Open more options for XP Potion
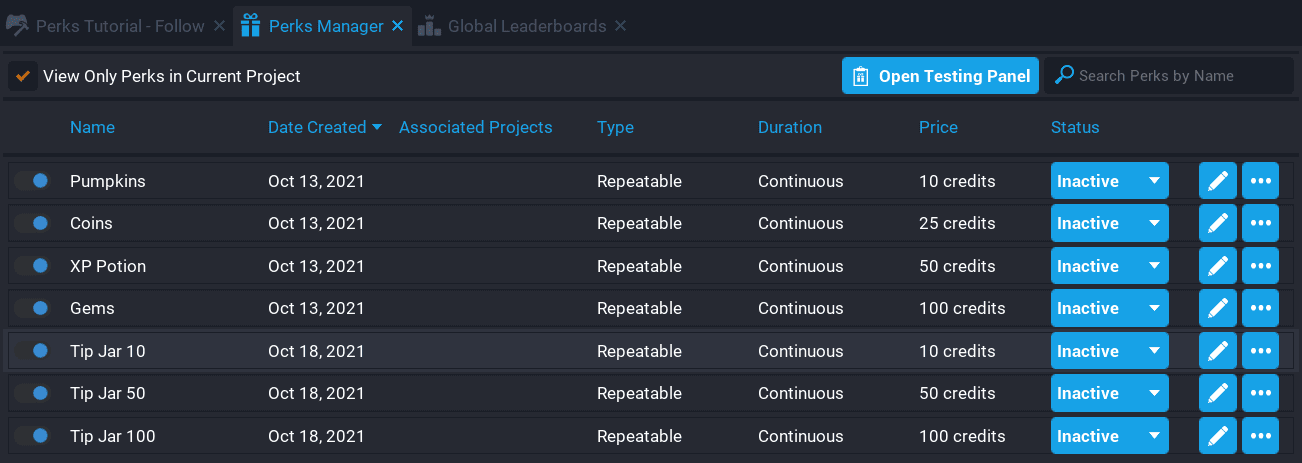The width and height of the screenshot is (1302, 463). [1260, 266]
